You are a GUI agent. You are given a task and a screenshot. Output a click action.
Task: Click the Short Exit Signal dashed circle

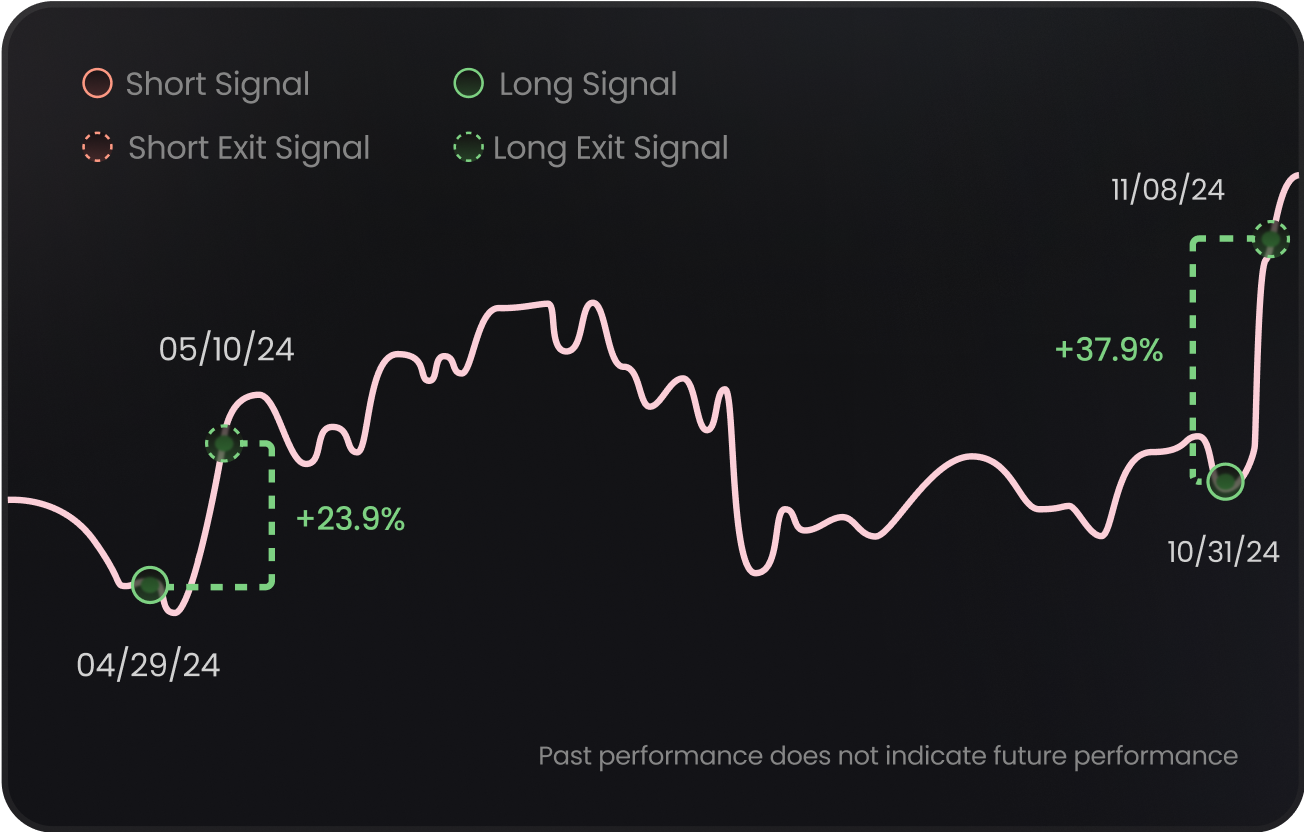point(97,148)
